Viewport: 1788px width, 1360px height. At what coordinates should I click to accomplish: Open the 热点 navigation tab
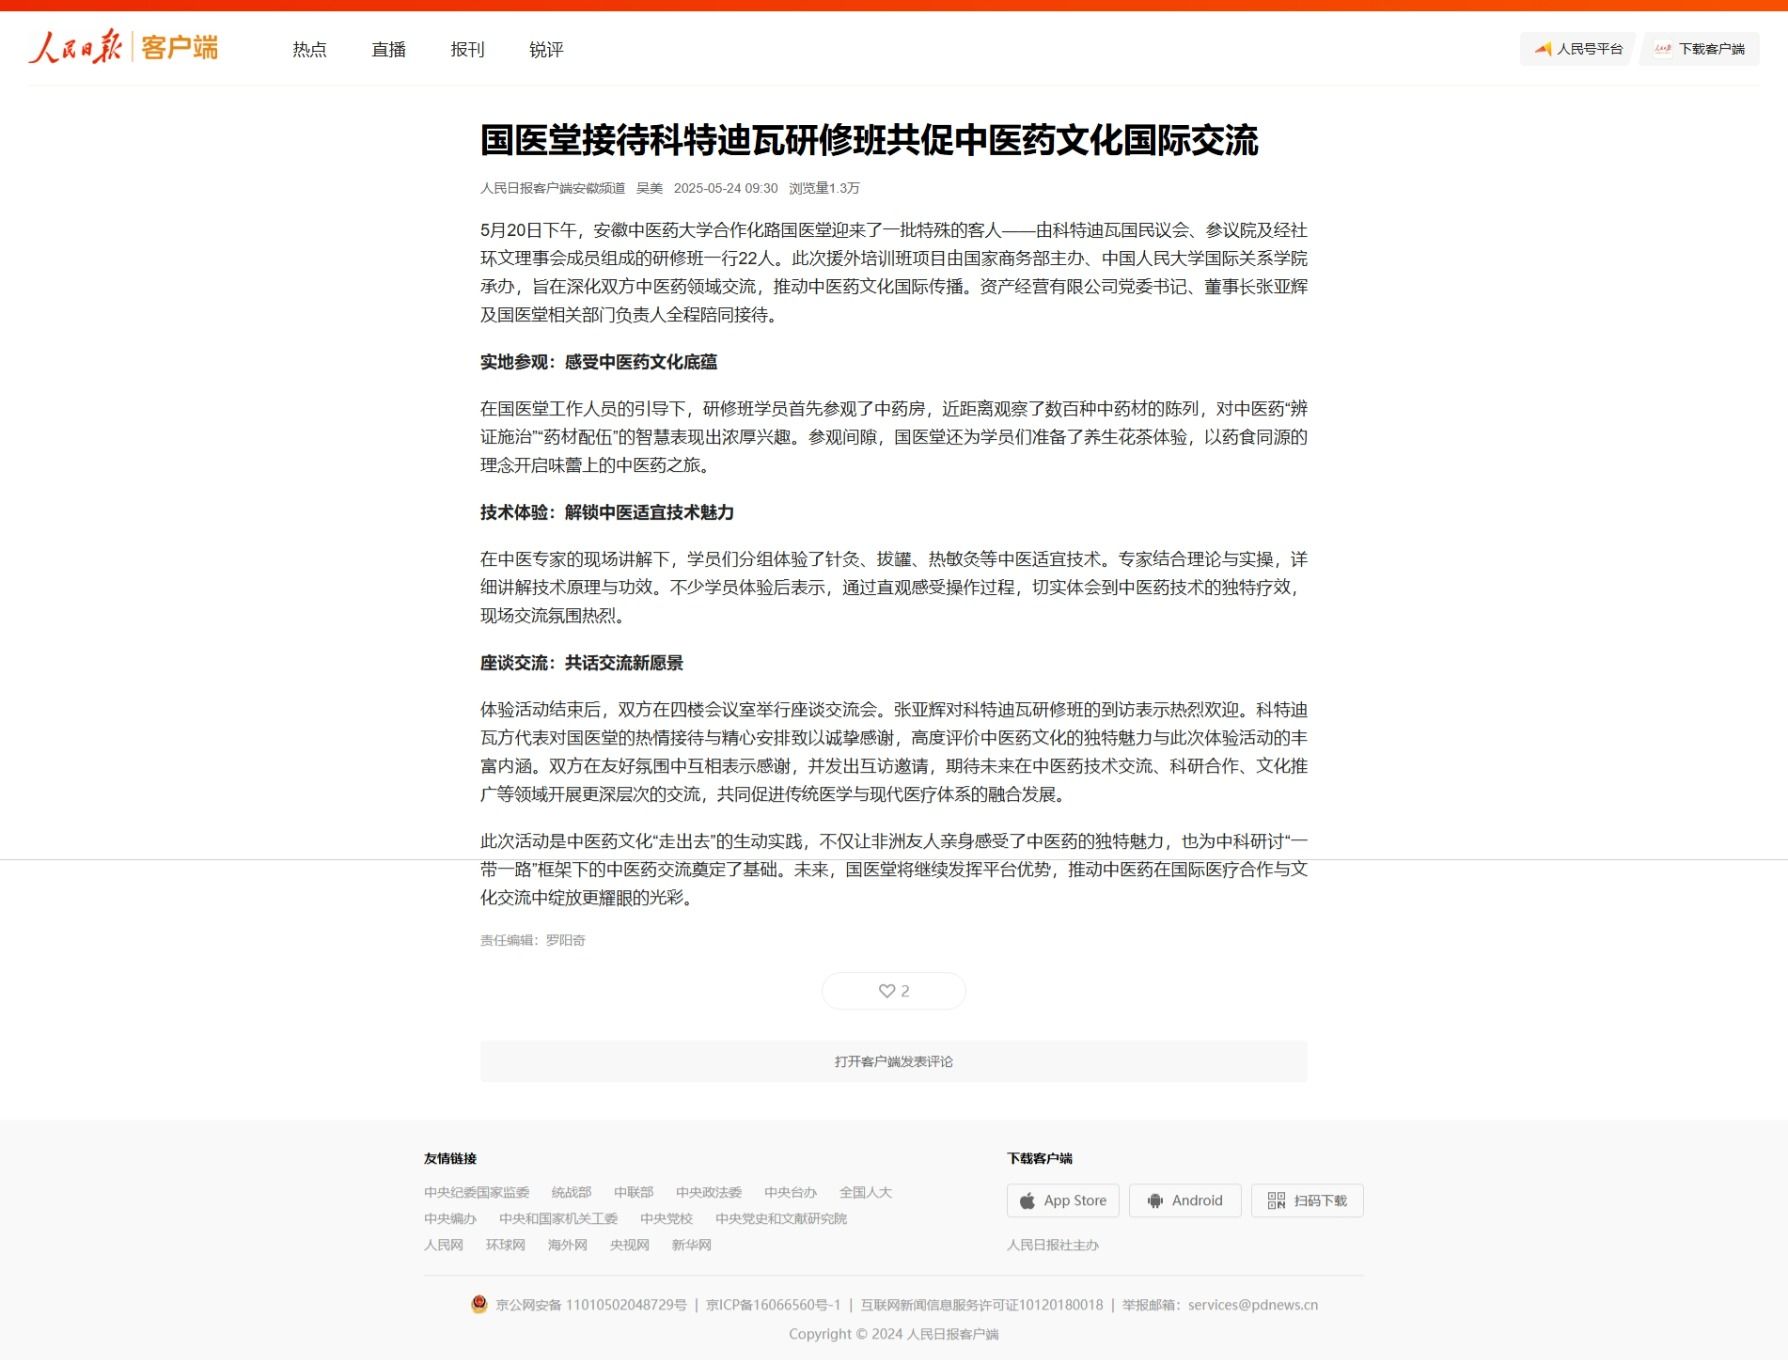tap(309, 50)
